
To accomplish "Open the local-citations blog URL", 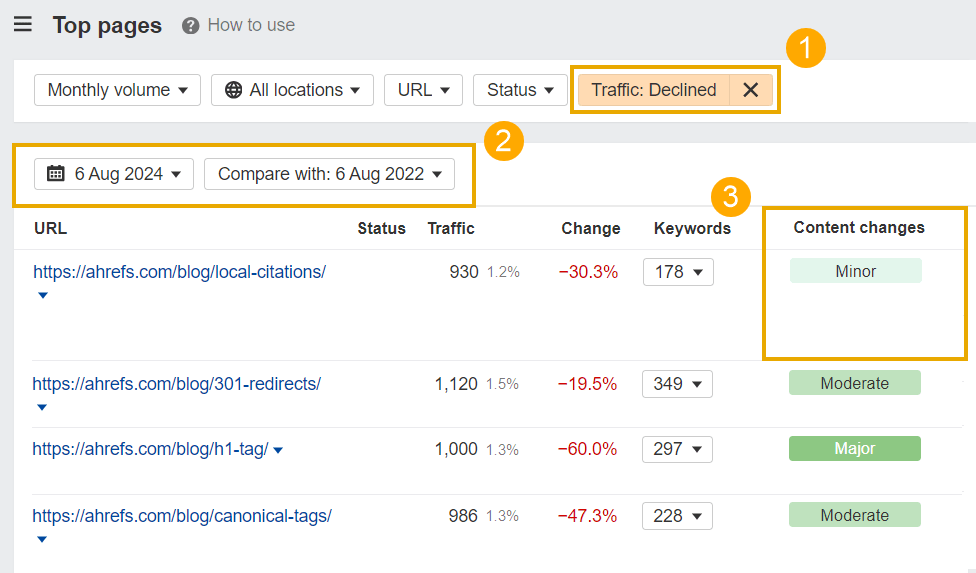I will (179, 272).
